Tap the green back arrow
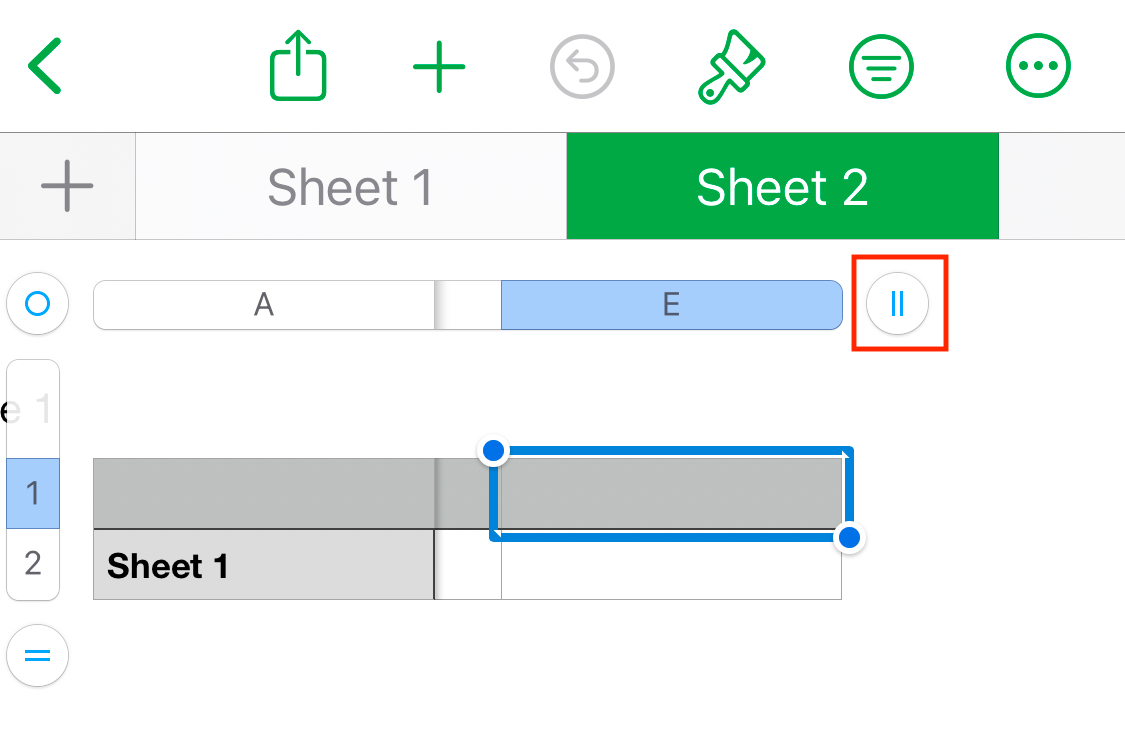Viewport: 1125px width, 748px height. [x=46, y=66]
